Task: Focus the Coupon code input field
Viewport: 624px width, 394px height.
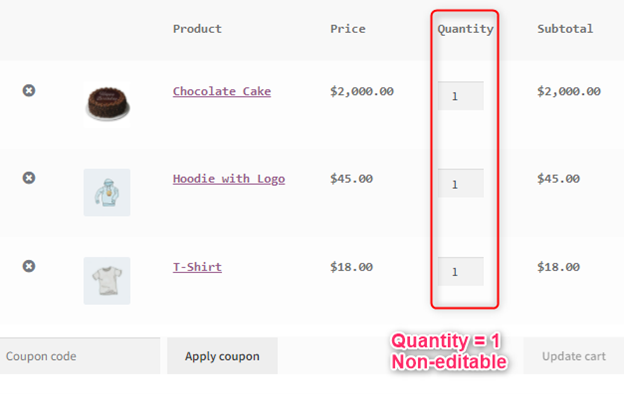Action: click(80, 356)
